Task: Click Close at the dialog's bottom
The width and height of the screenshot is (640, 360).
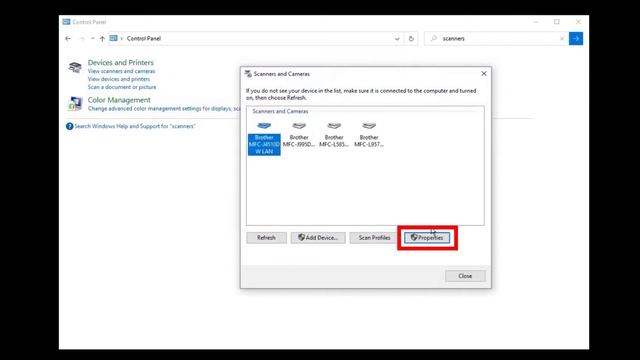Action: 465,276
